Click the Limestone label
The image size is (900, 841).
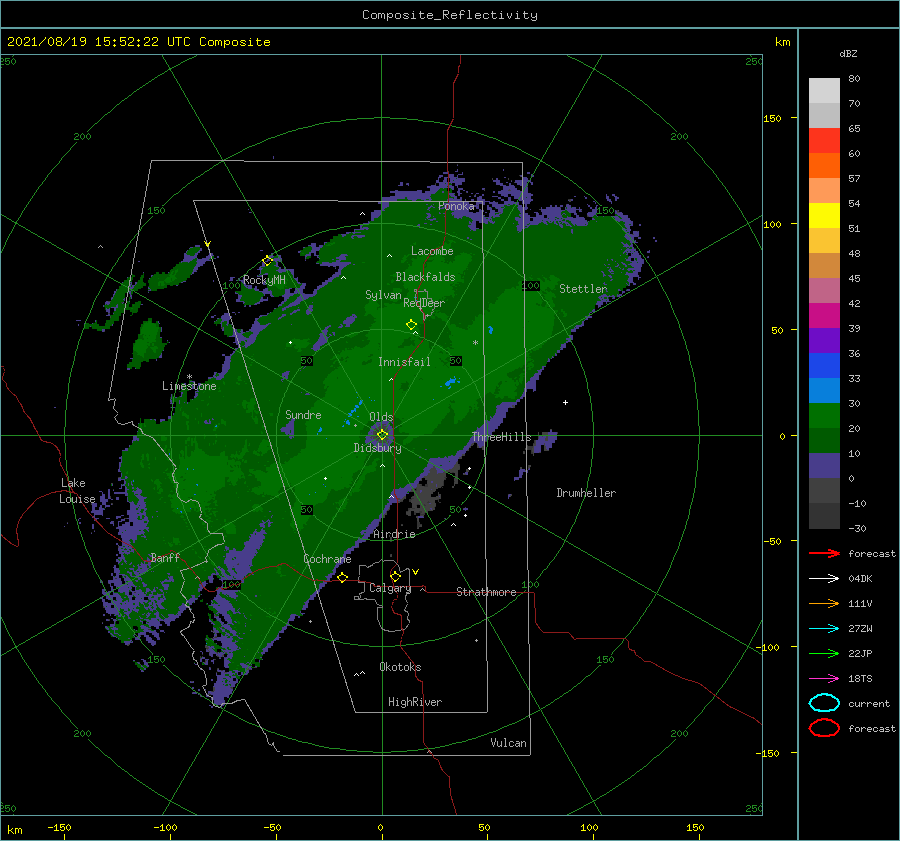[x=189, y=386]
